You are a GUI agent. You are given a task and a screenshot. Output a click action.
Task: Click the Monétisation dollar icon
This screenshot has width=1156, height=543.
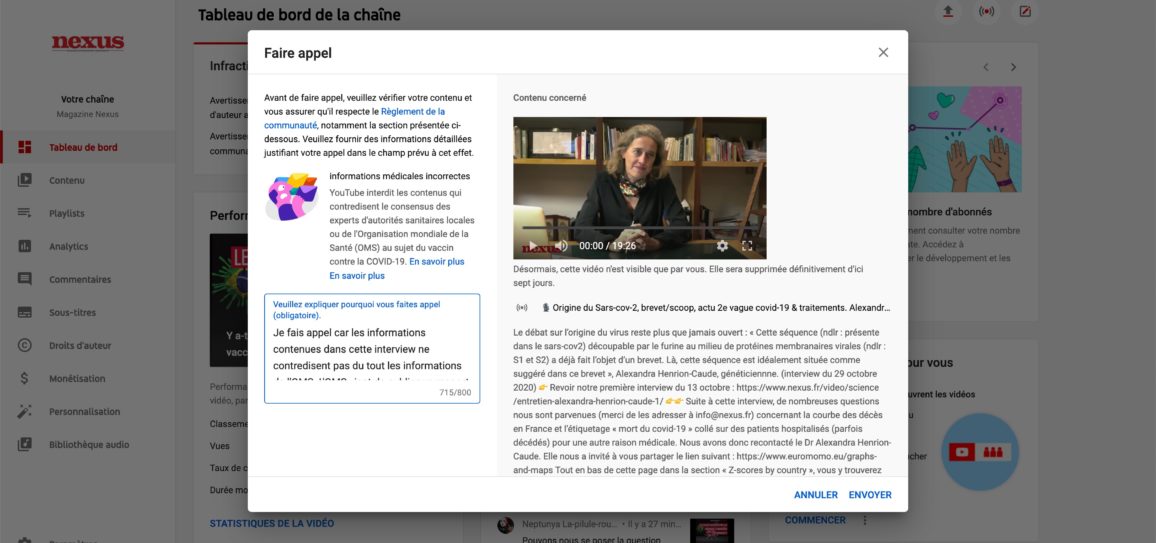coord(24,379)
